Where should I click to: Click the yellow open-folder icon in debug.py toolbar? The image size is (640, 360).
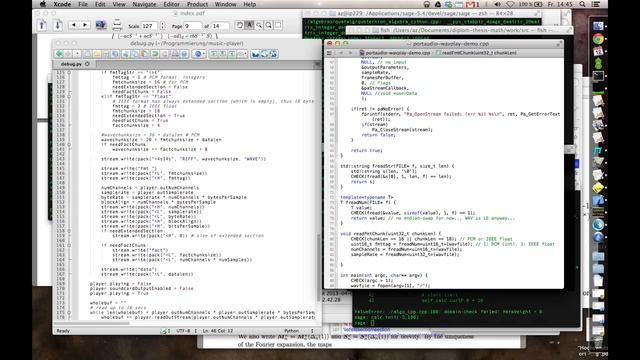click(97, 54)
